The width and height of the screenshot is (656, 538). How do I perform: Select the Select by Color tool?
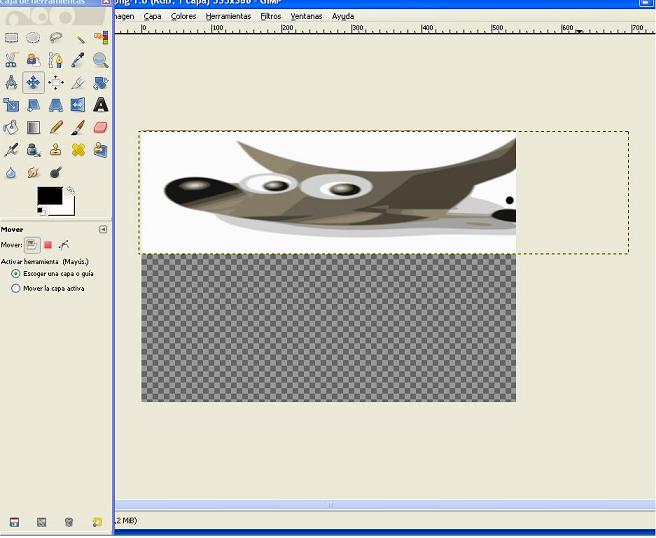coord(101,38)
